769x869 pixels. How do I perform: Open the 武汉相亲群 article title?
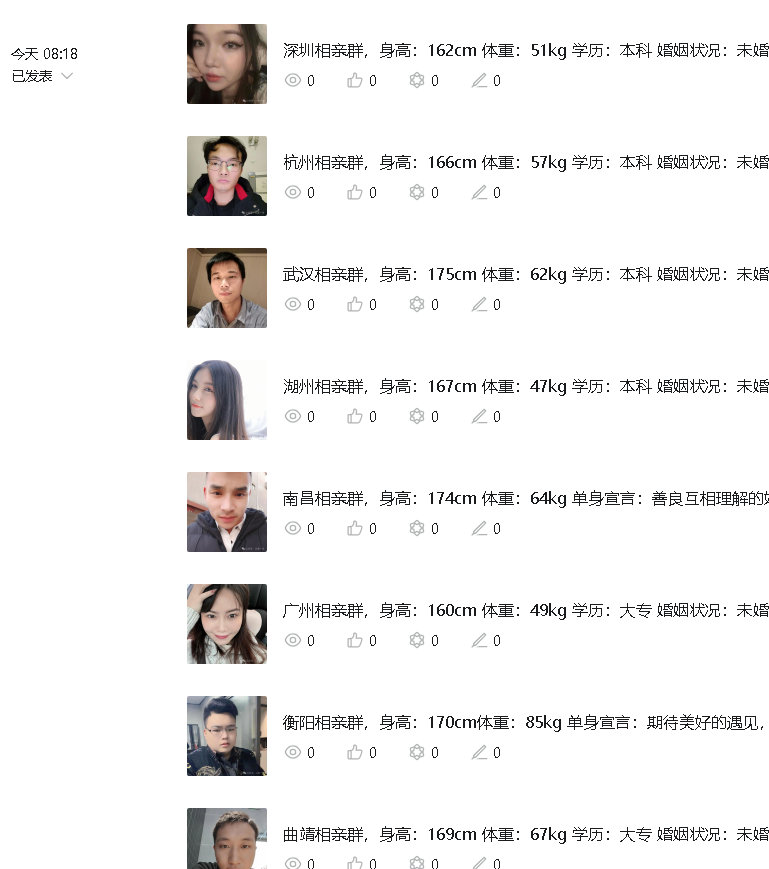[526, 274]
